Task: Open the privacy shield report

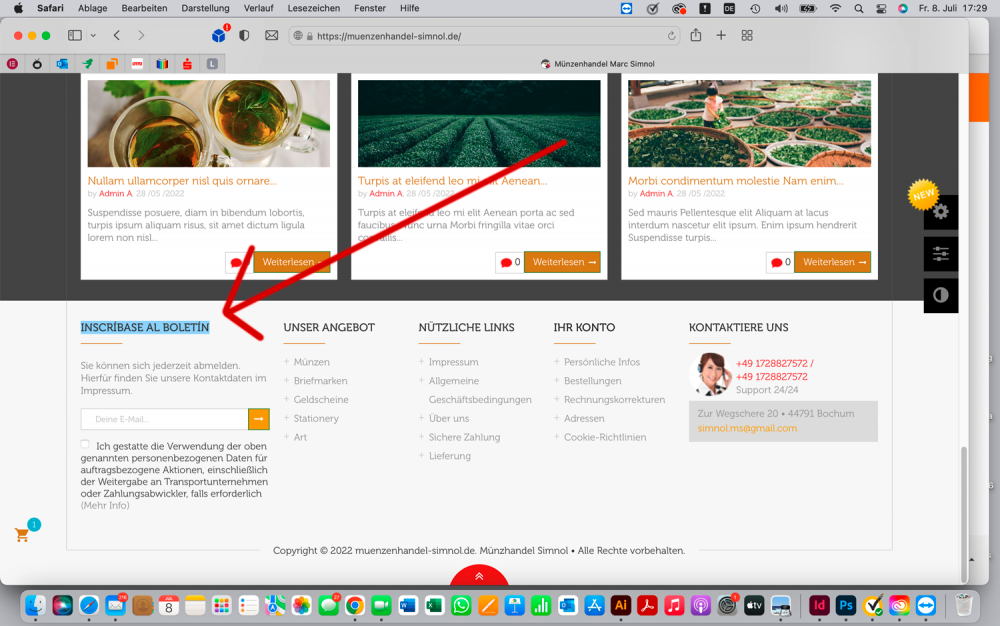Action: coord(244,36)
